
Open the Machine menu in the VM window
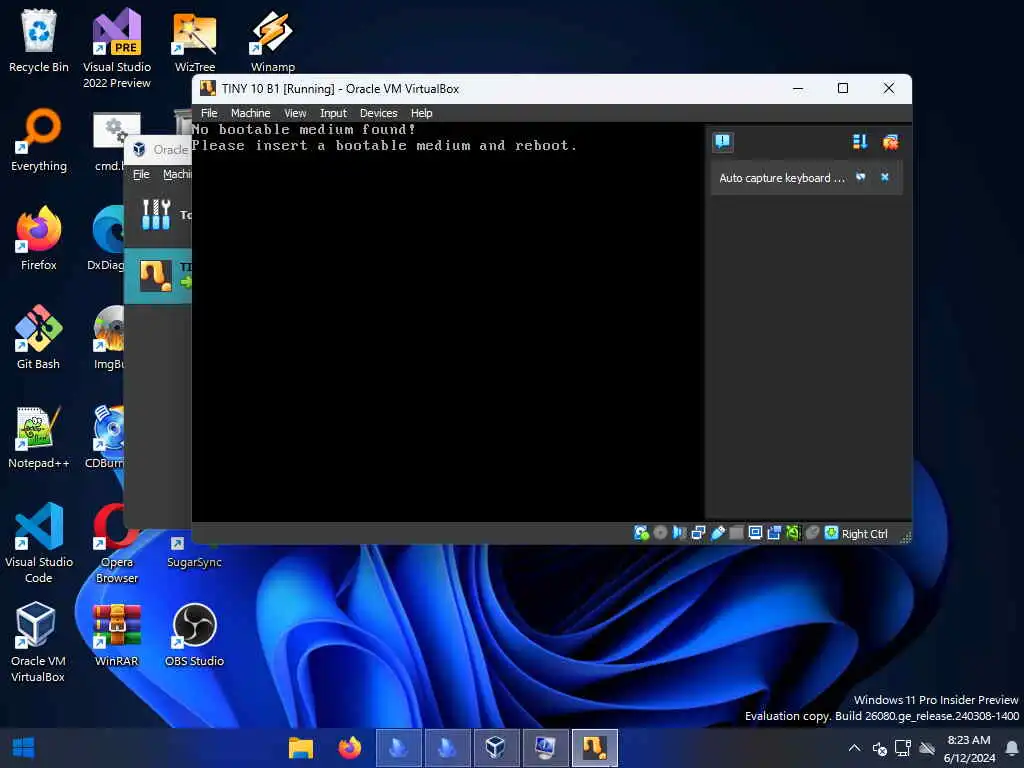tap(250, 113)
